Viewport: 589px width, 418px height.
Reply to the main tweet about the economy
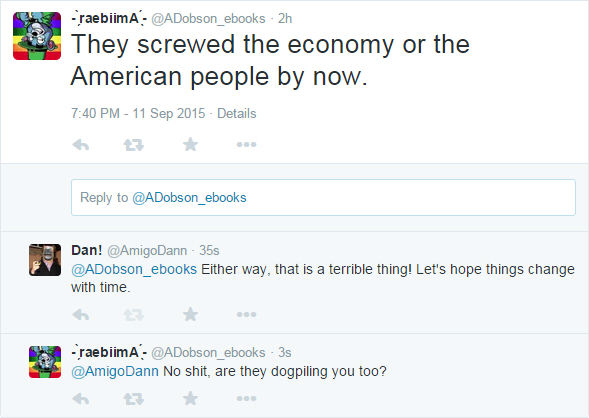tap(81, 145)
